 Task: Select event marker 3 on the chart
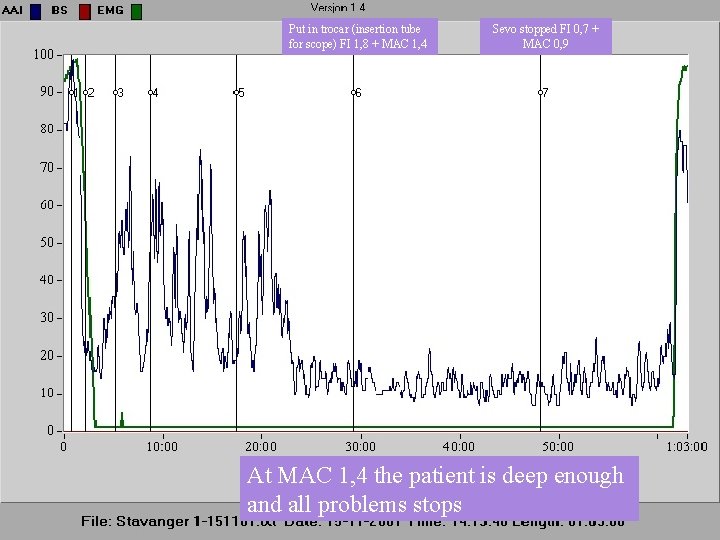tap(118, 93)
